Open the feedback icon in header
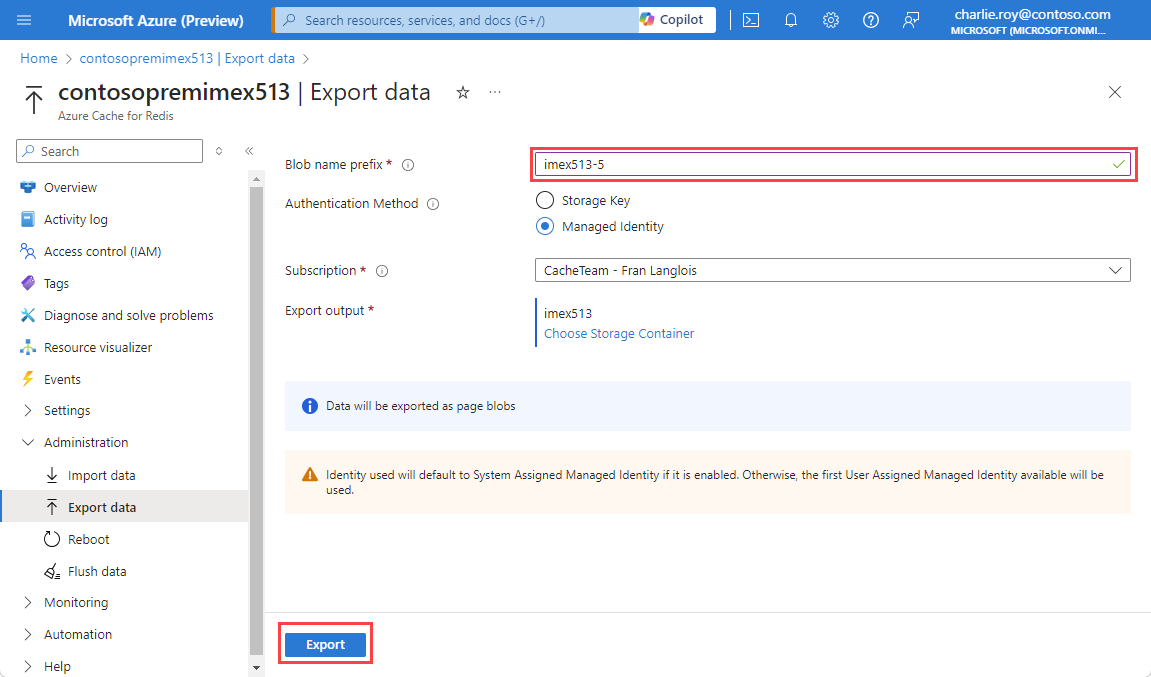This screenshot has width=1151, height=677. 910,20
